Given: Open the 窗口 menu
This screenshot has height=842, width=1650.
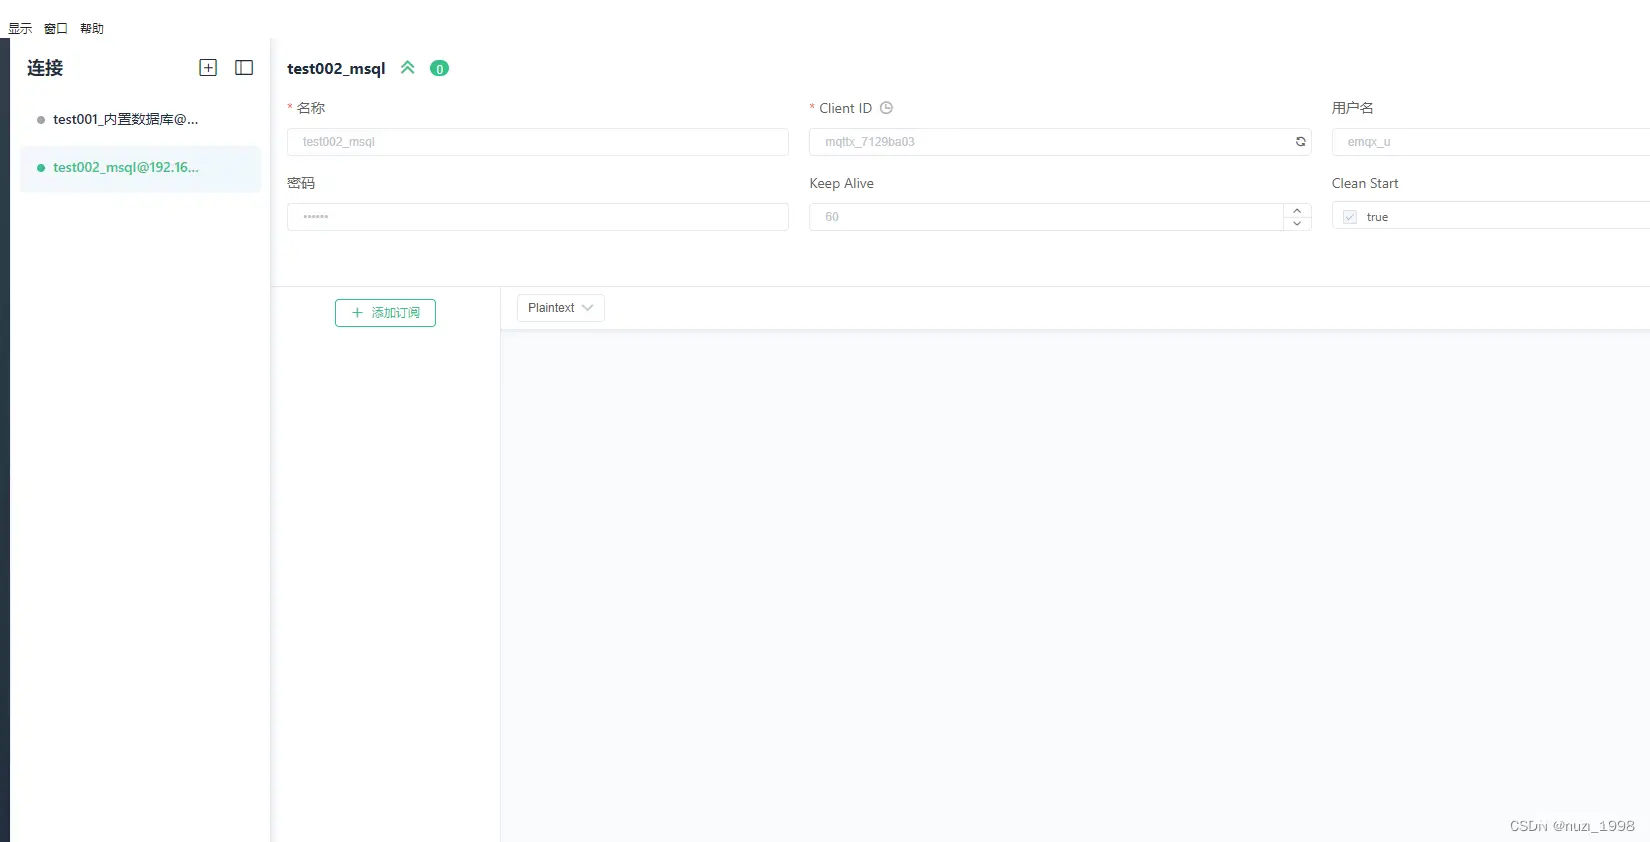Looking at the screenshot, I should [x=56, y=28].
